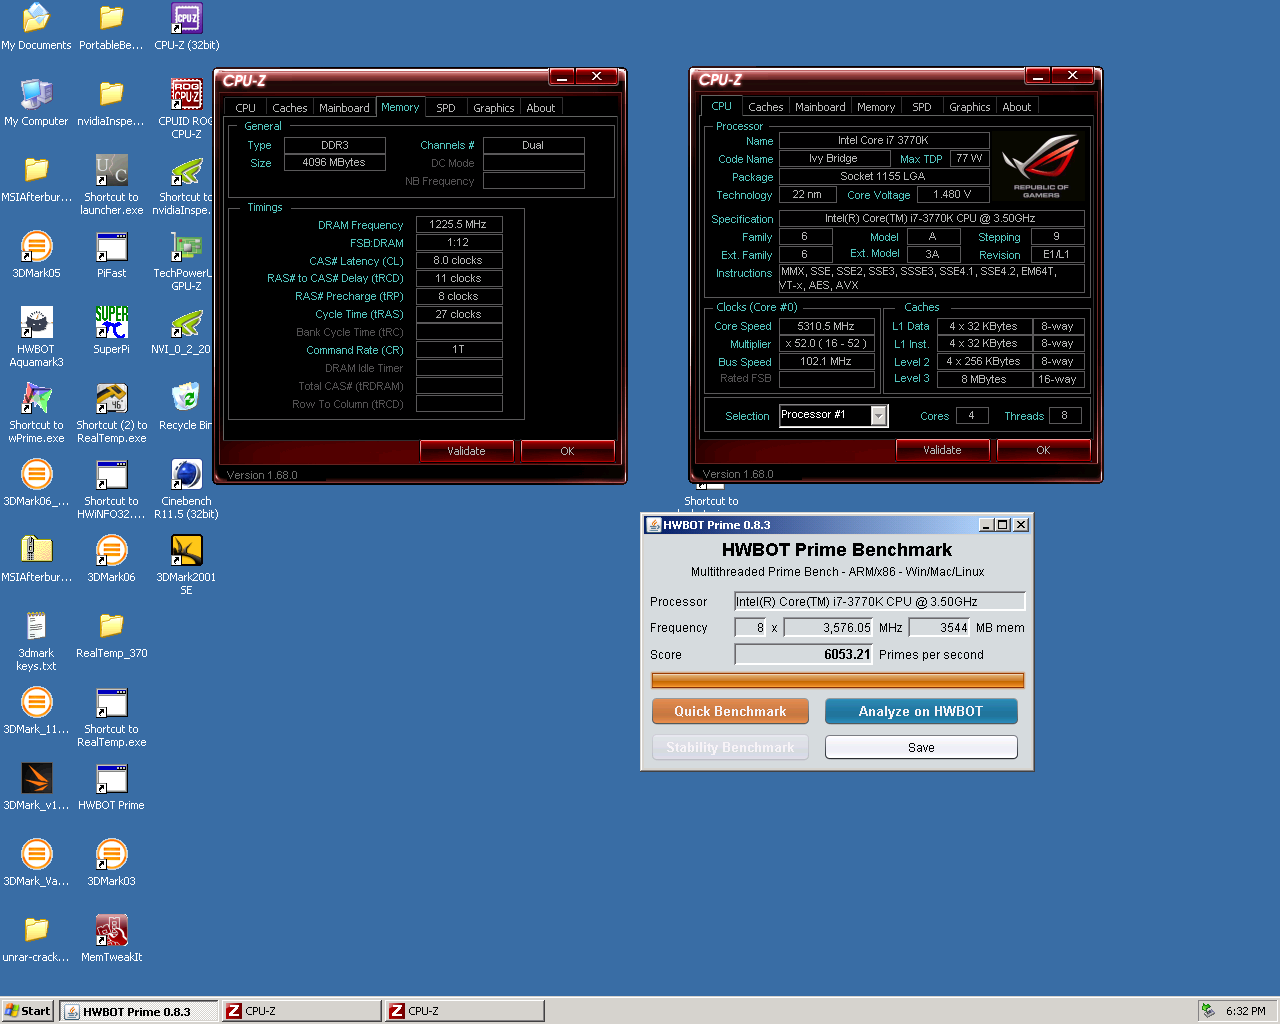
Task: Click OK in memory CPU-Z window
Action: coord(567,451)
